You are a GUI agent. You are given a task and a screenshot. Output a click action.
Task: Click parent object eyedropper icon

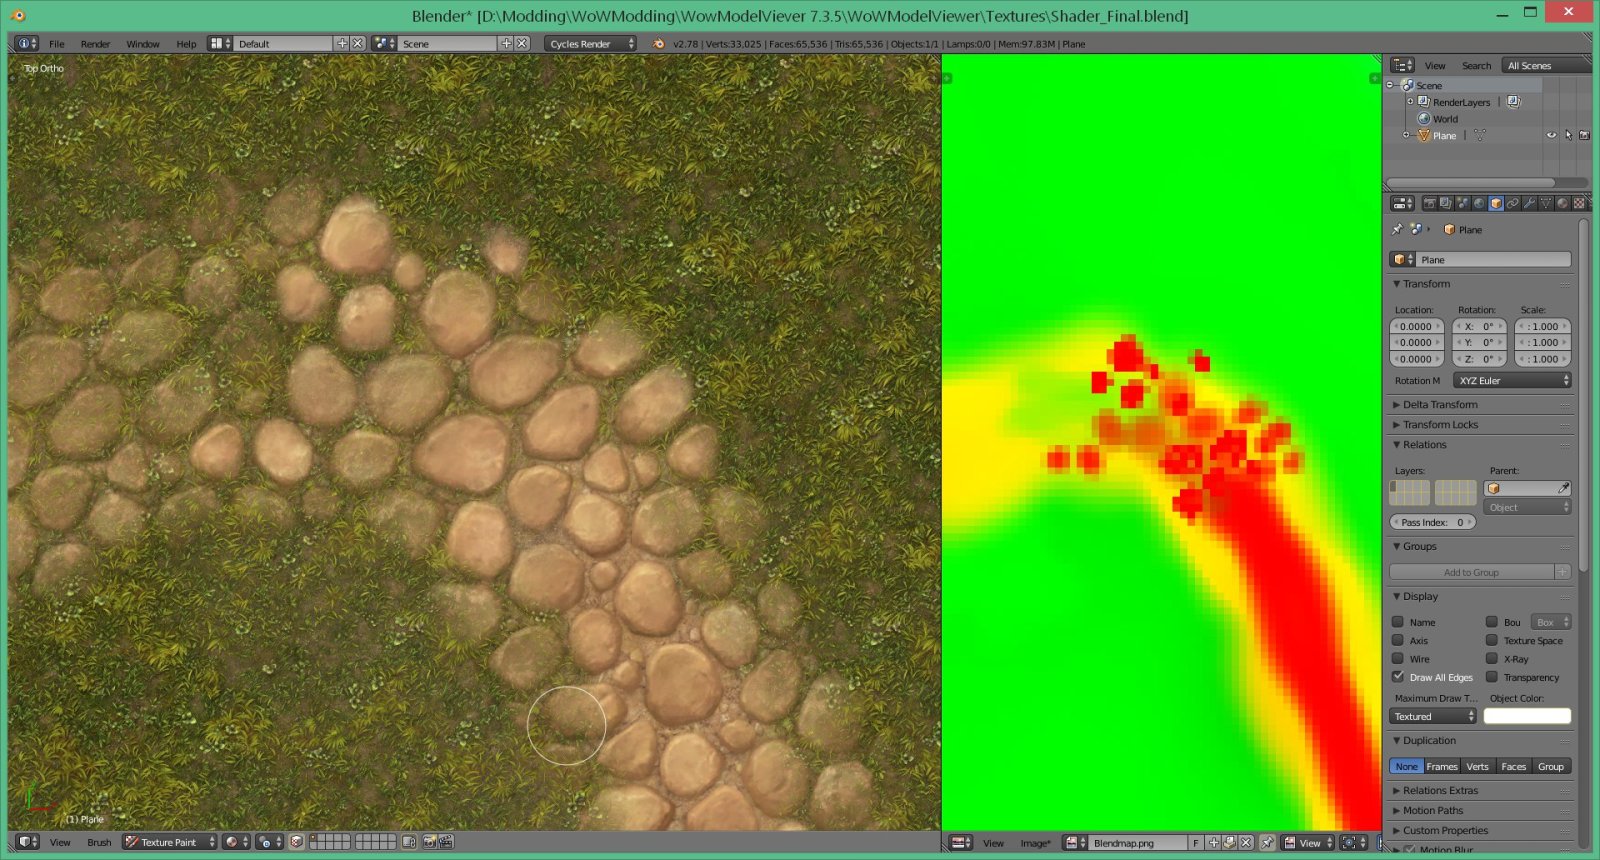(1563, 488)
